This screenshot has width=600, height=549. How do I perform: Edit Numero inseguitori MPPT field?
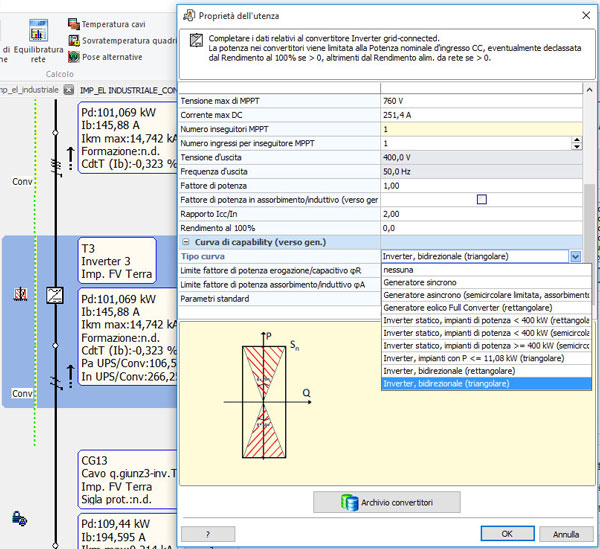(x=481, y=129)
